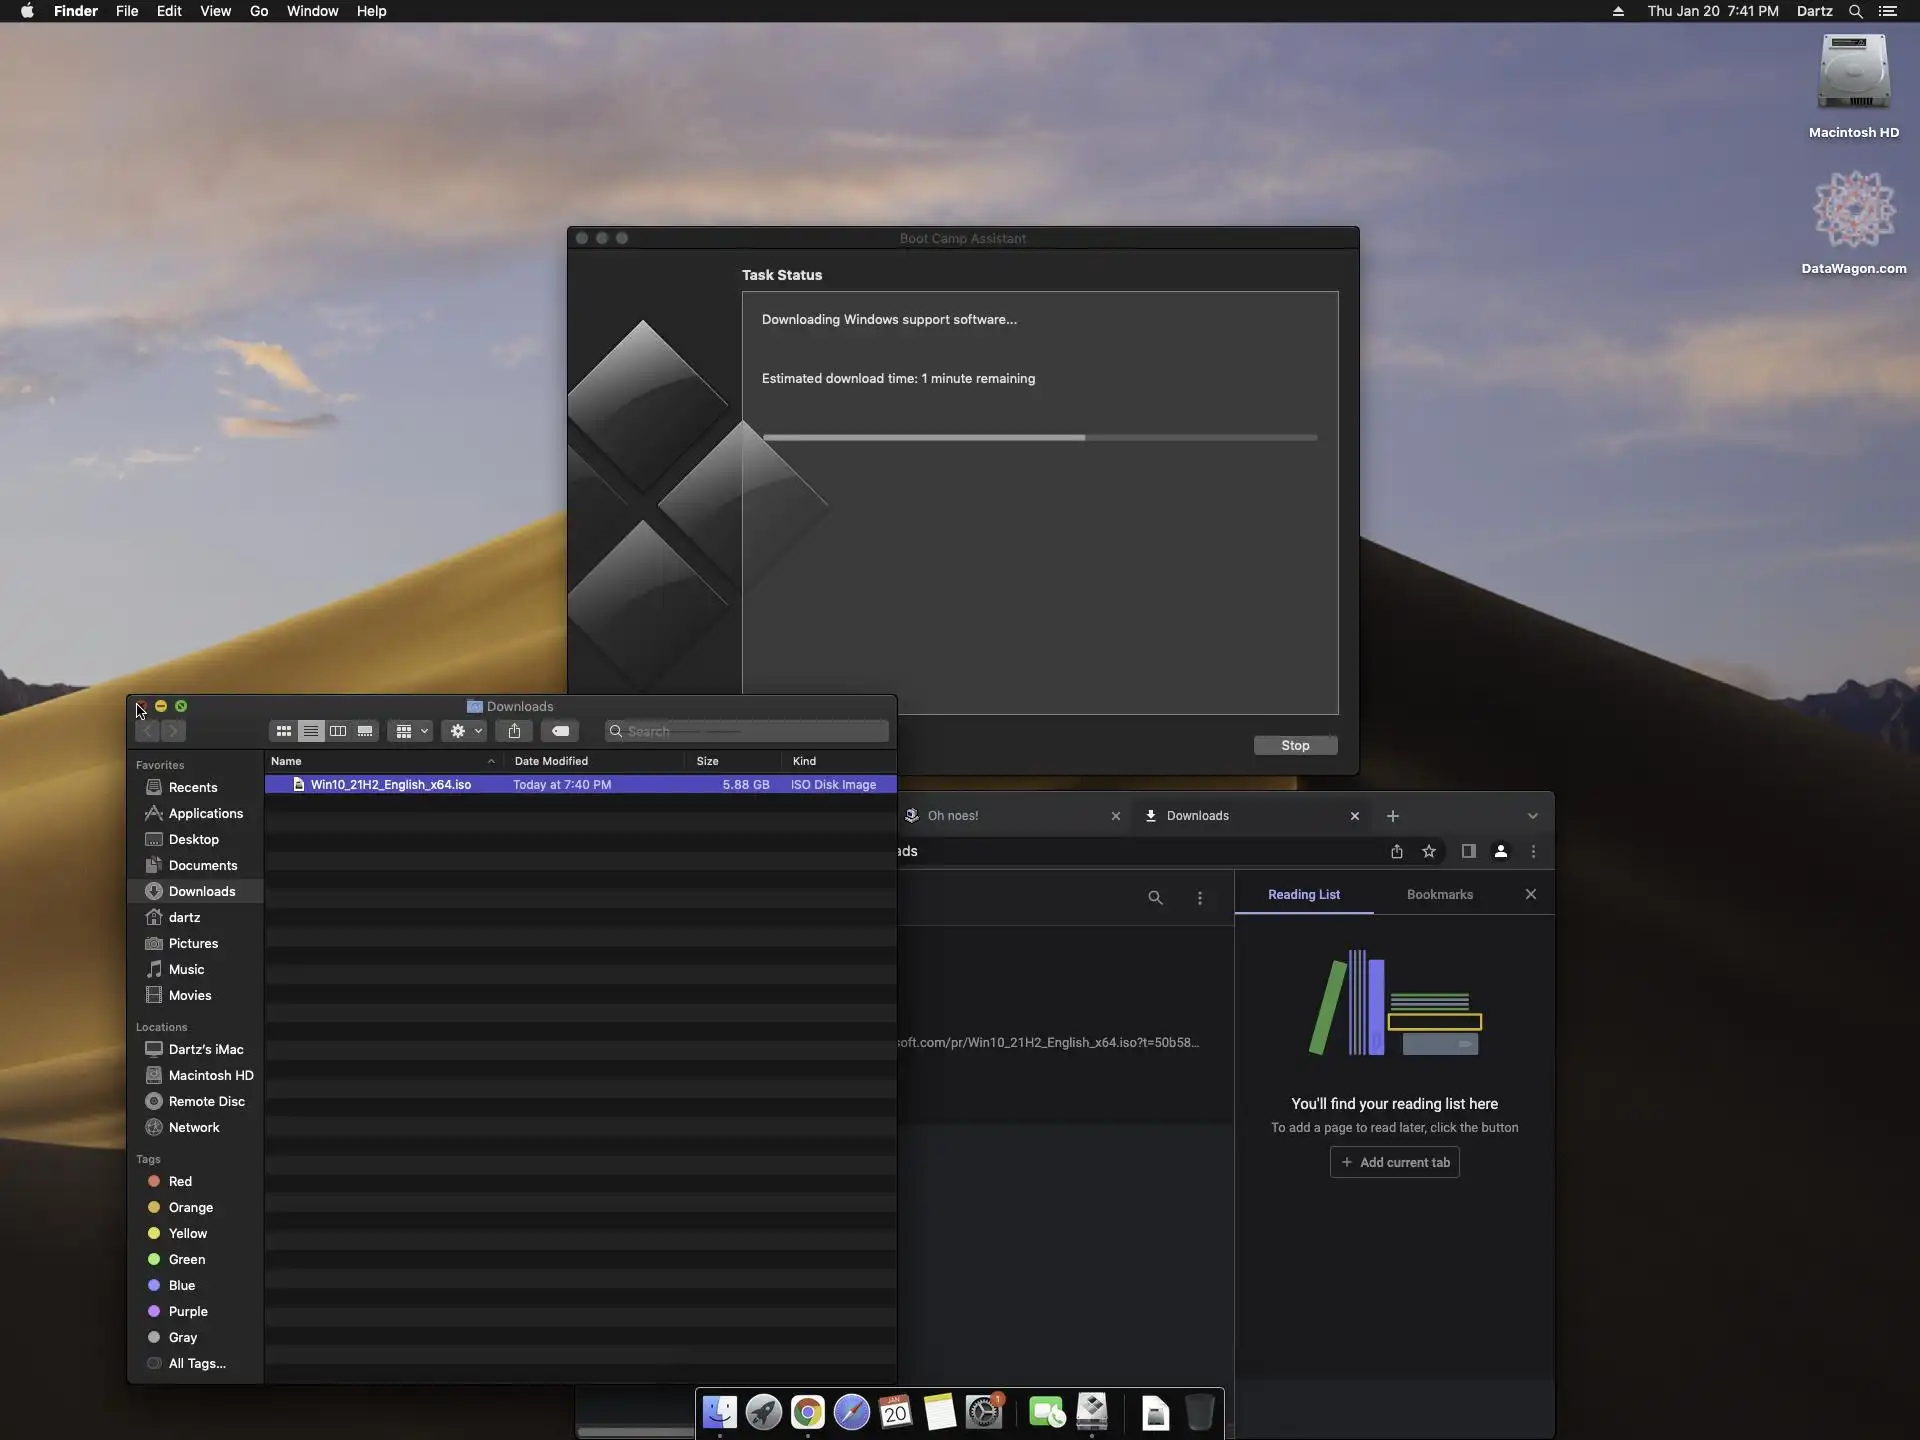Viewport: 1920px width, 1440px height.
Task: Expand Chrome tab search chevron
Action: click(1532, 816)
